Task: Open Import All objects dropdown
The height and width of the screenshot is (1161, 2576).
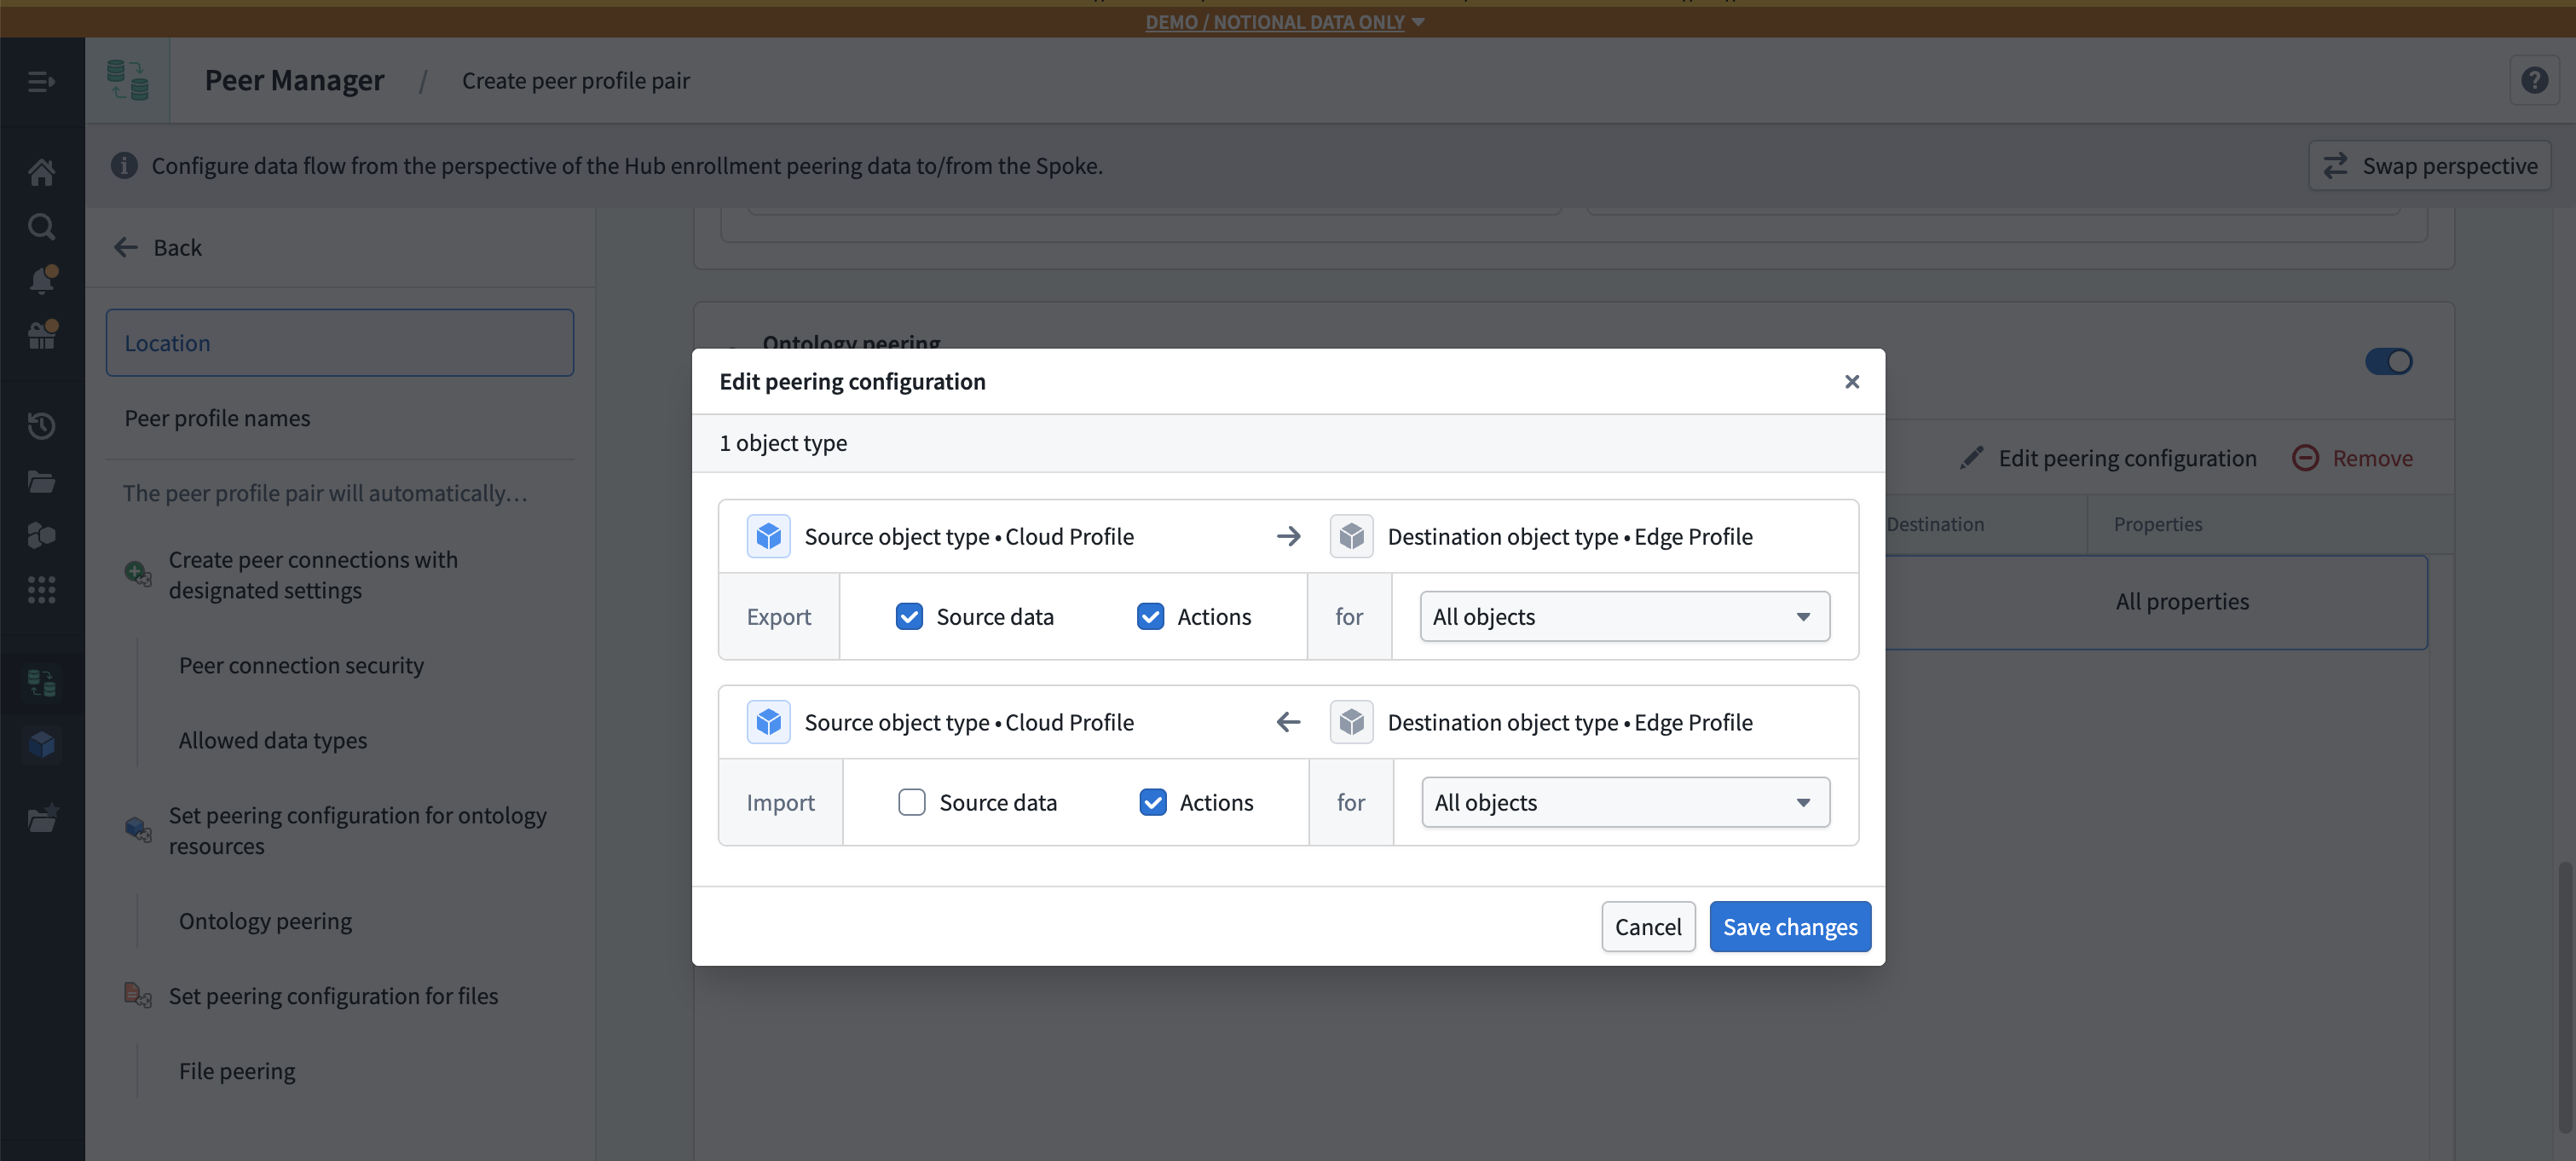Action: 1626,802
